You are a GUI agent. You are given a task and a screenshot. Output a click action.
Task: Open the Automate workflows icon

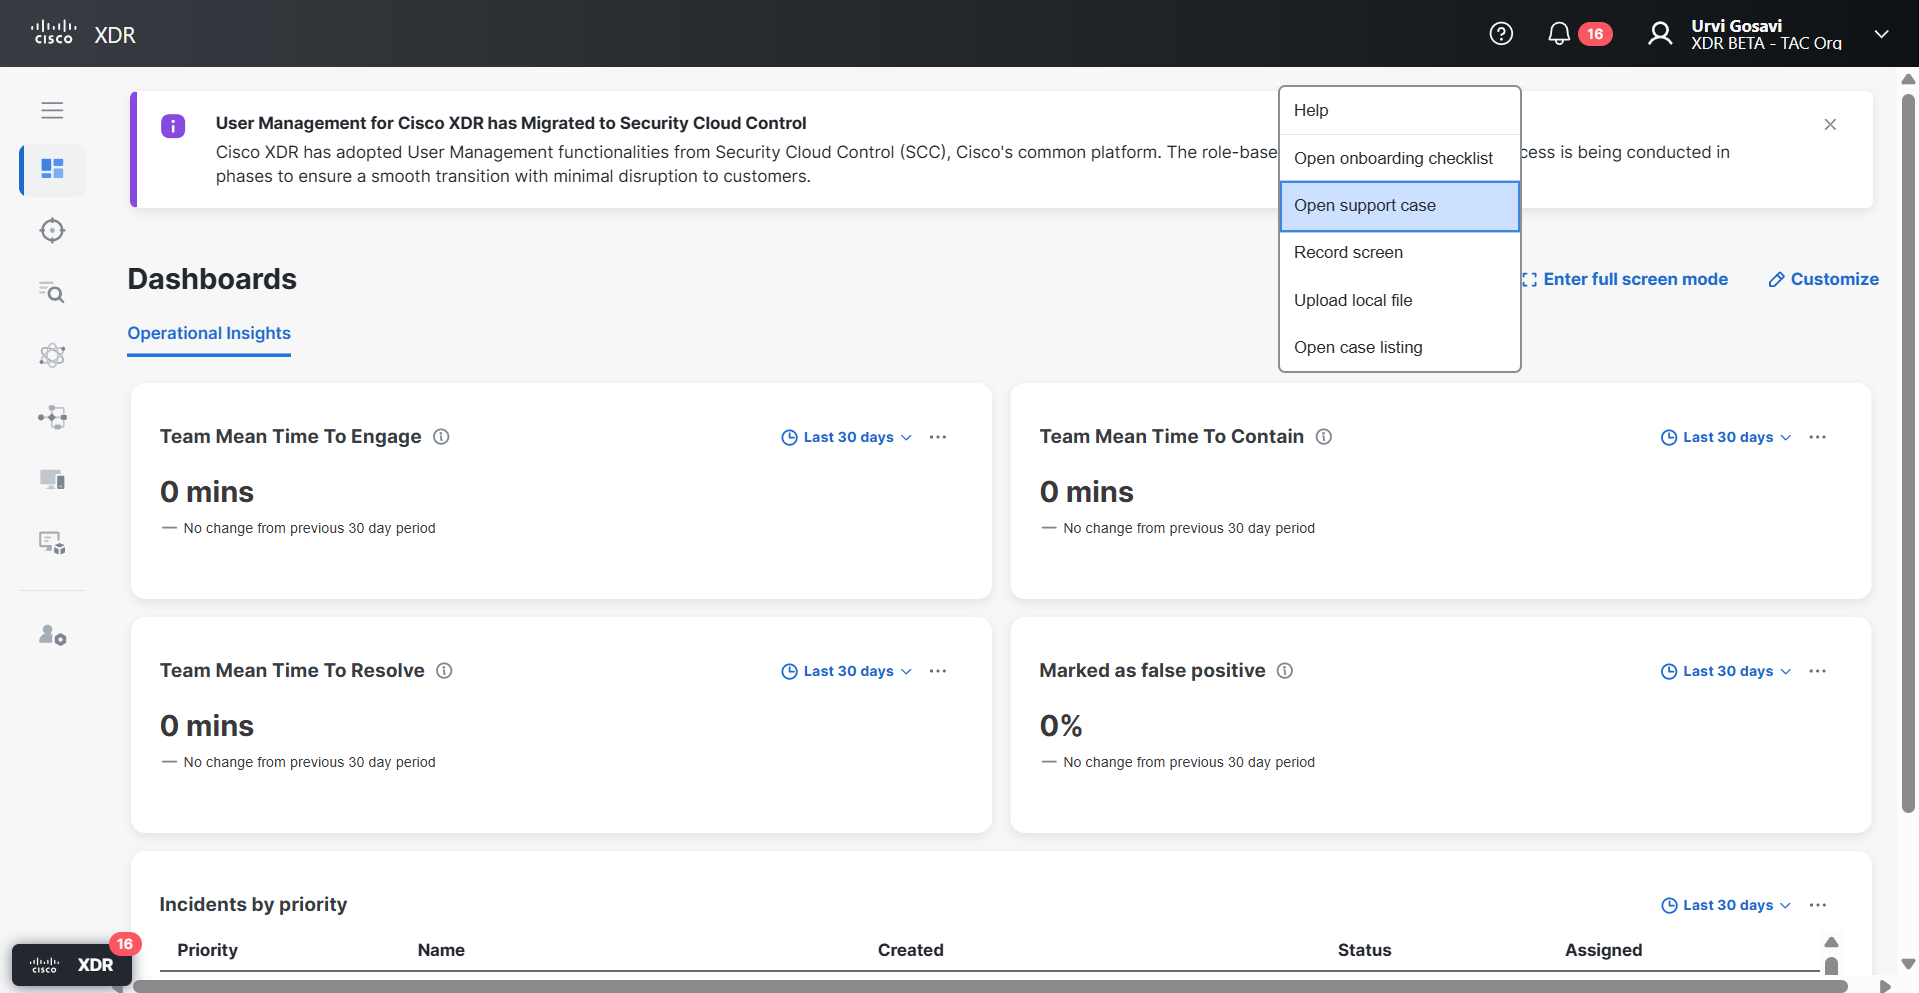[x=52, y=417]
